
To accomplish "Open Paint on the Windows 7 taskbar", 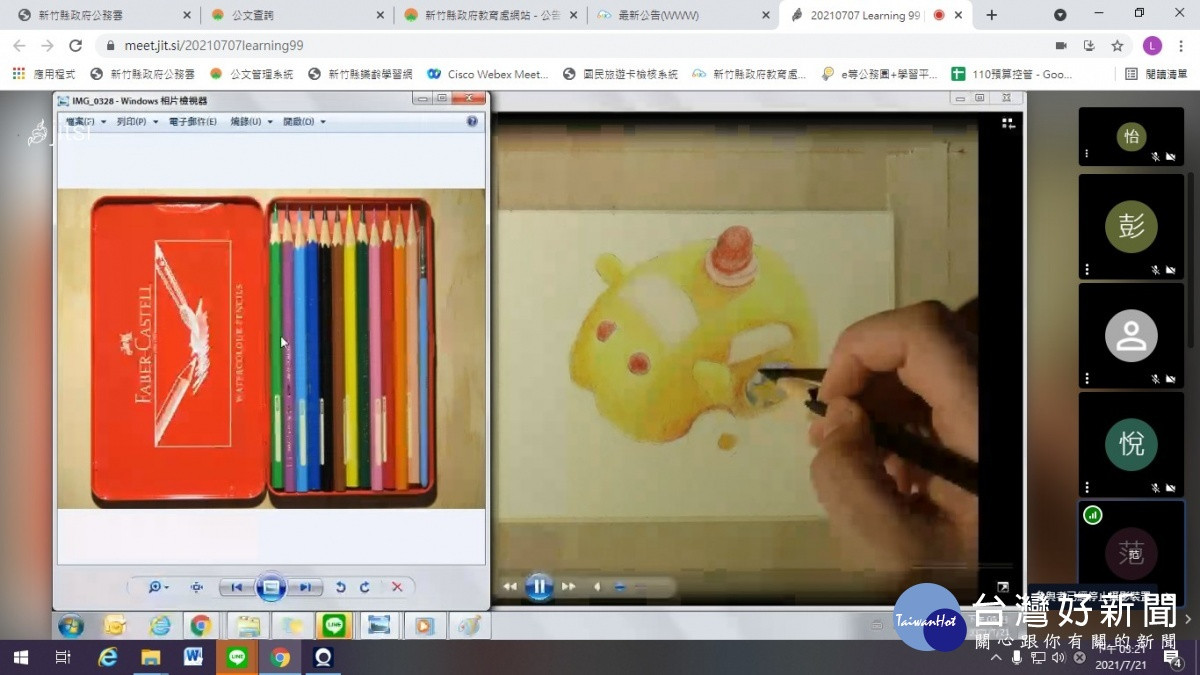I will point(468,626).
